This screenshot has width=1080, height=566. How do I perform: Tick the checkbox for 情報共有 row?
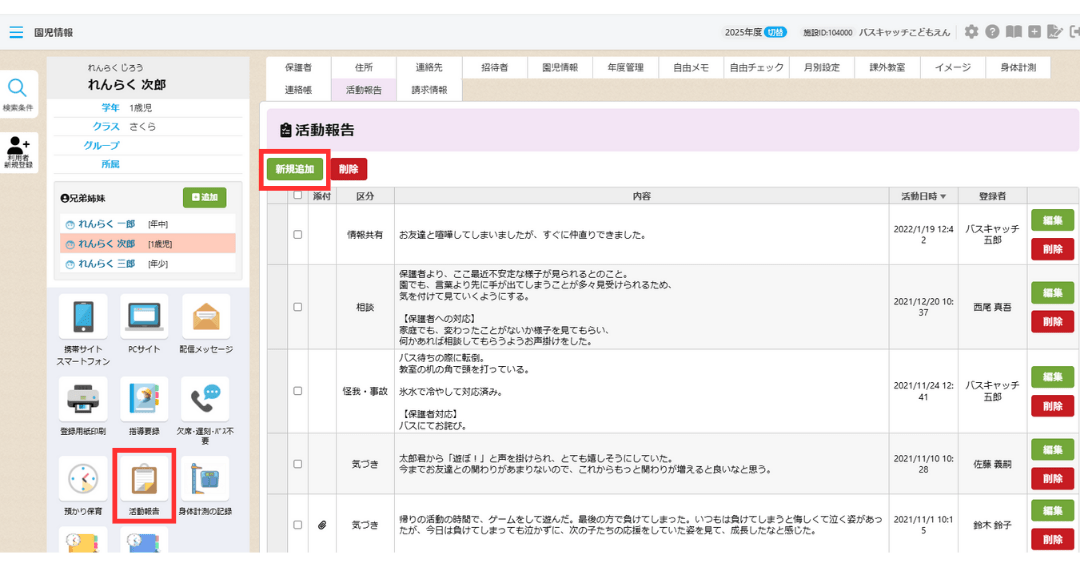297,235
